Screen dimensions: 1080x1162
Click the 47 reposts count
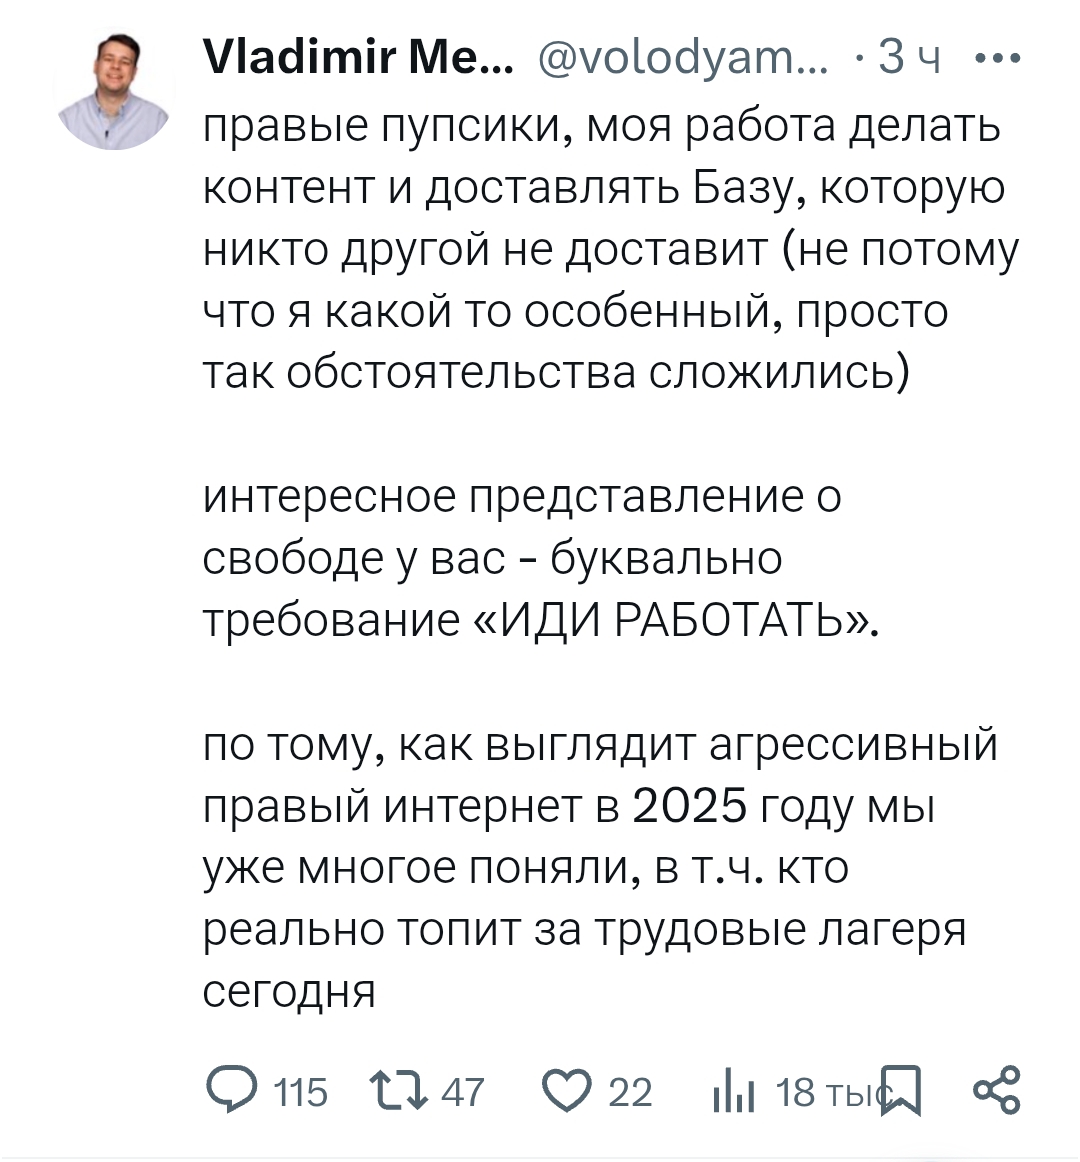pyautogui.click(x=462, y=1092)
